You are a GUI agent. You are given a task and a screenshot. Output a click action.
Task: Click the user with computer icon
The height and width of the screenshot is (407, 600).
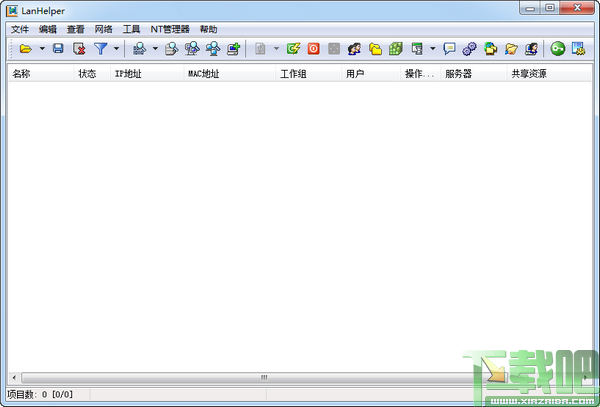531,49
